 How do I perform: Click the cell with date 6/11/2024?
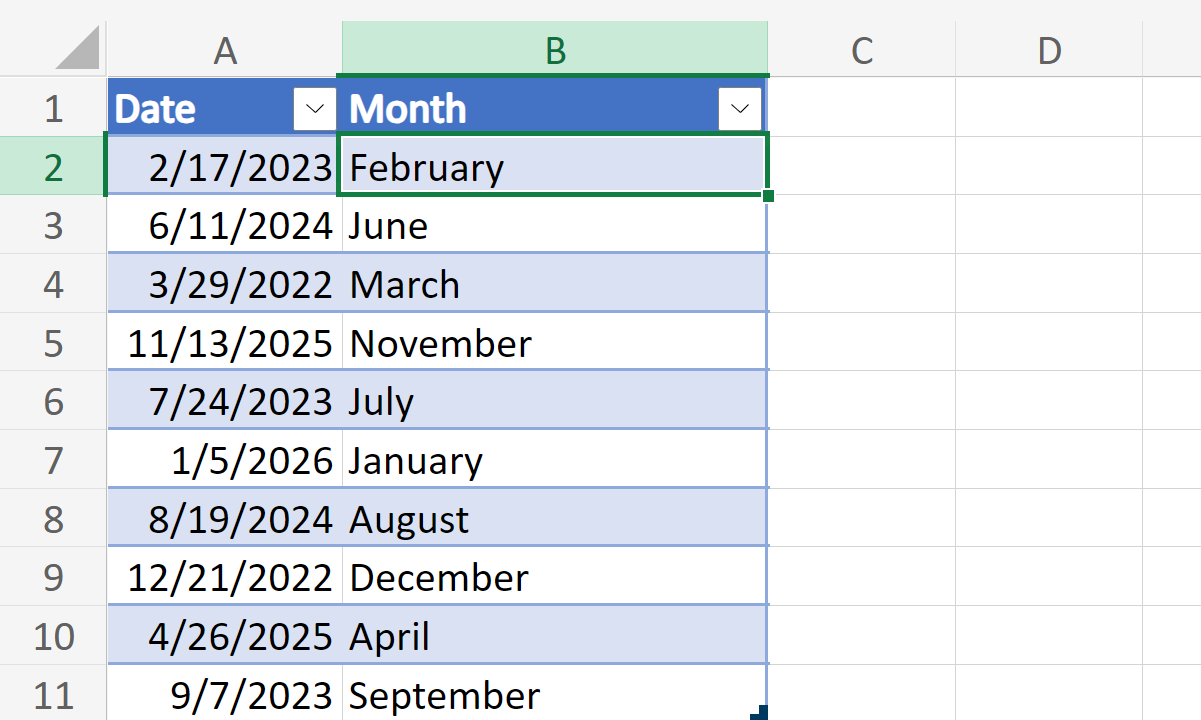[x=225, y=226]
